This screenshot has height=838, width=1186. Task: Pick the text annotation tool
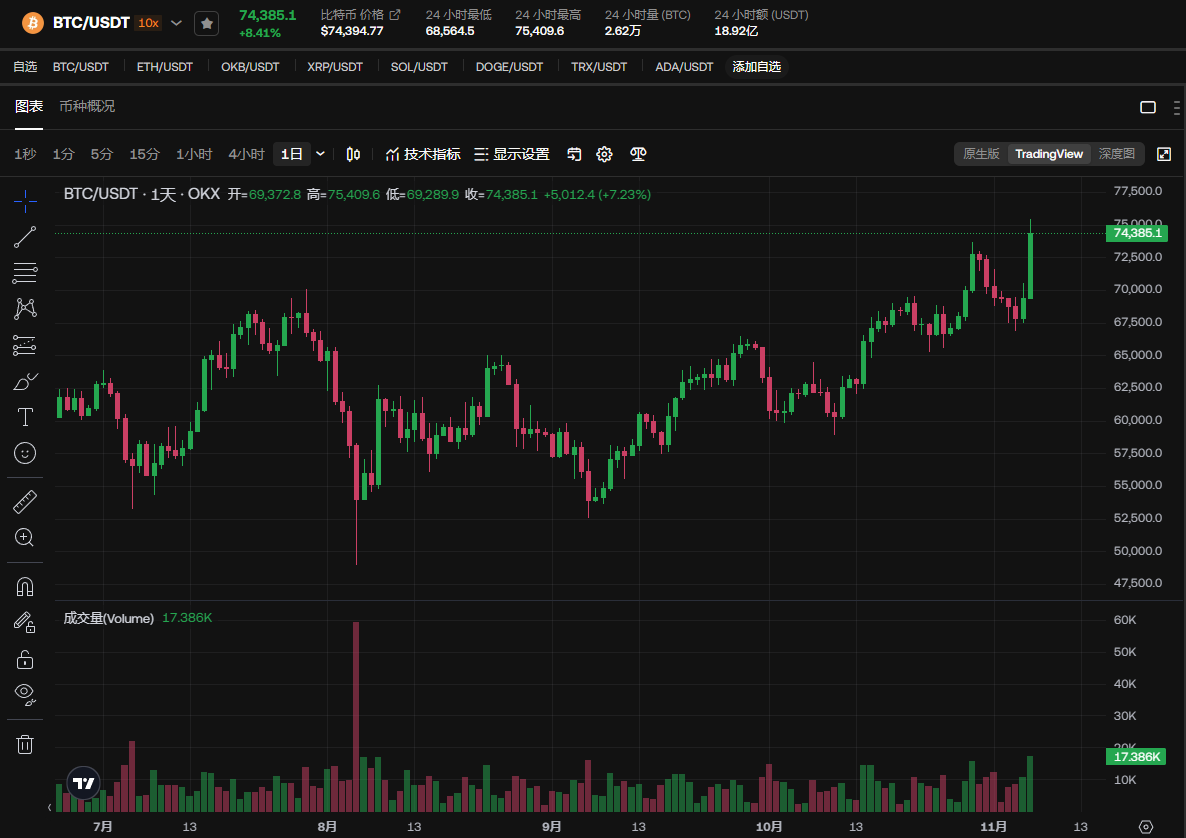point(25,417)
